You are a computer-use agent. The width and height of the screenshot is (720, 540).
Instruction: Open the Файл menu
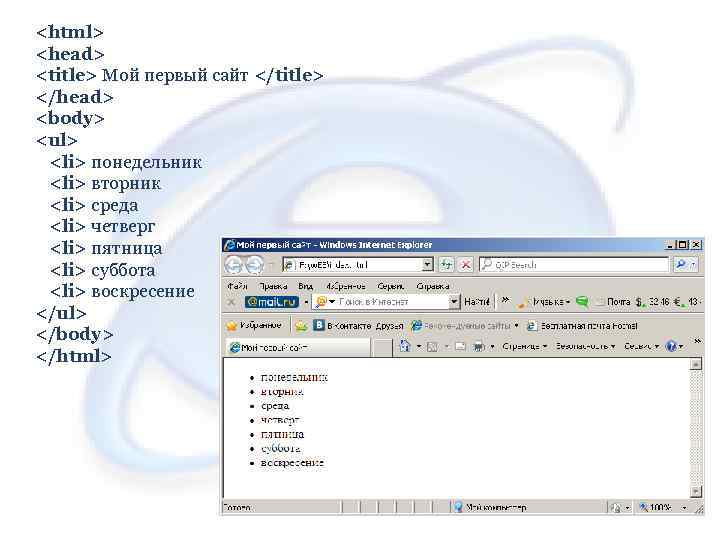(237, 286)
